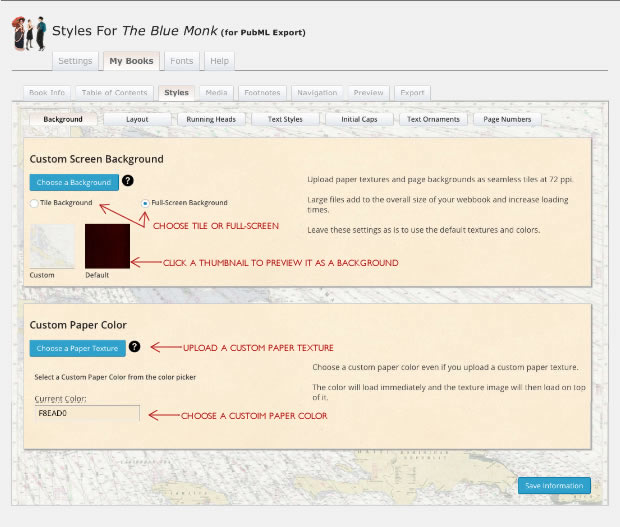This screenshot has height=527, width=620.
Task: Select the Tile Background radio button
Action: click(x=35, y=203)
